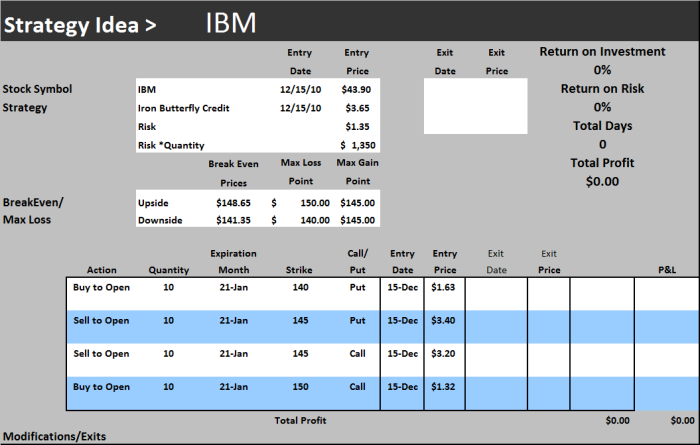Select 'Sell to Open' in the 145 Call row
700x445 pixels.
[x=101, y=354]
